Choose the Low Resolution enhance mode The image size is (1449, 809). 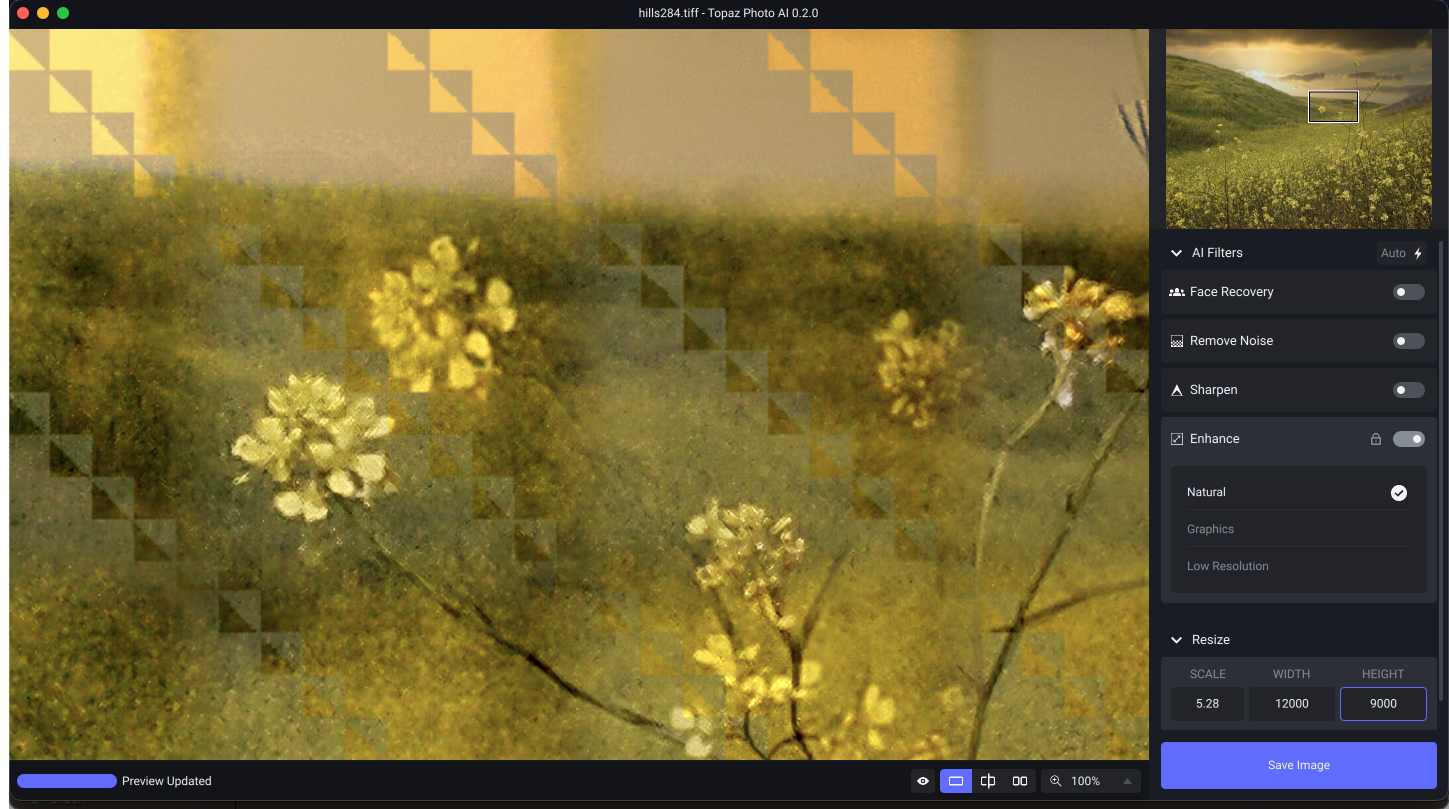1227,566
